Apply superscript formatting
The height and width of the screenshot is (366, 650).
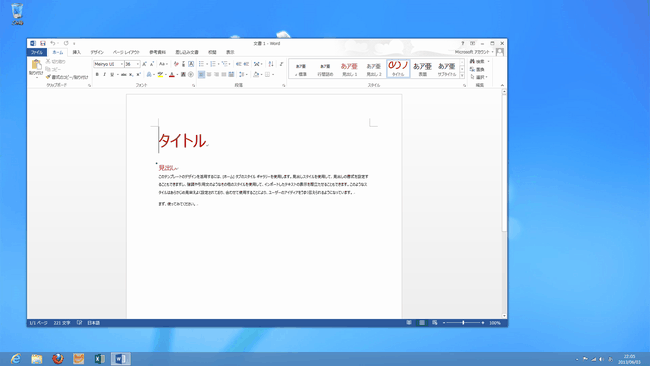138,75
